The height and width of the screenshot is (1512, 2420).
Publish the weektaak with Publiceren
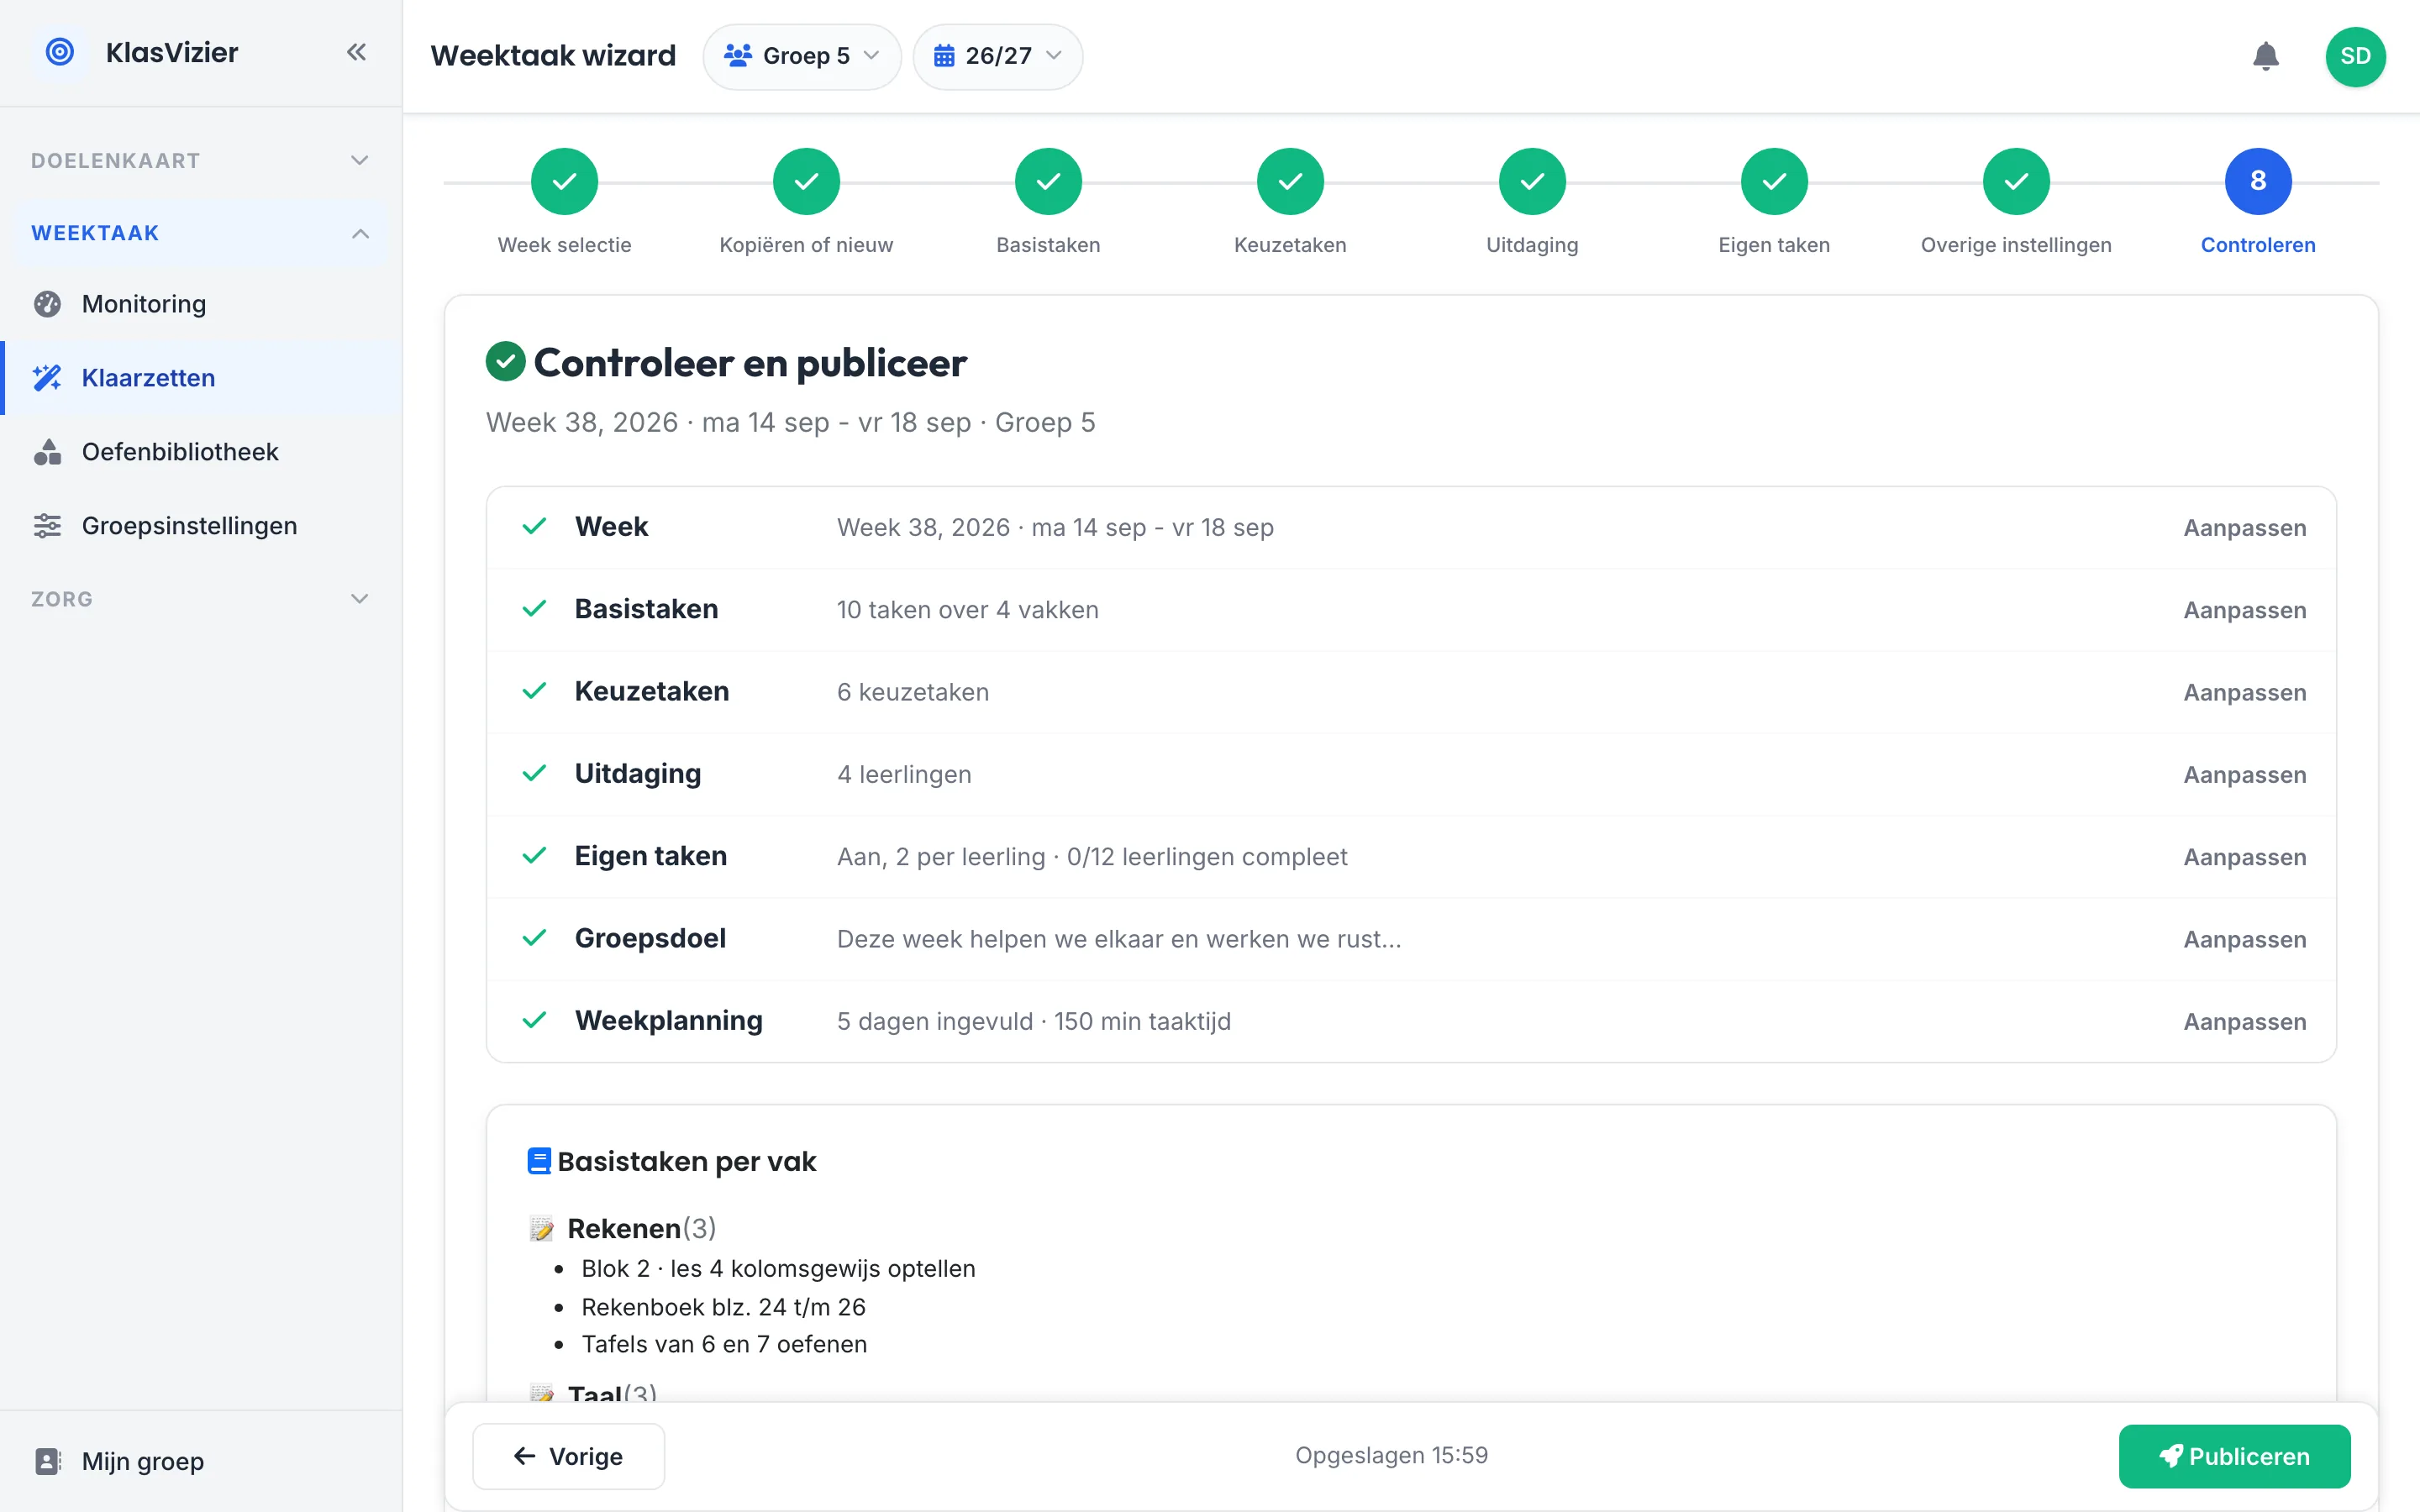(x=2234, y=1456)
